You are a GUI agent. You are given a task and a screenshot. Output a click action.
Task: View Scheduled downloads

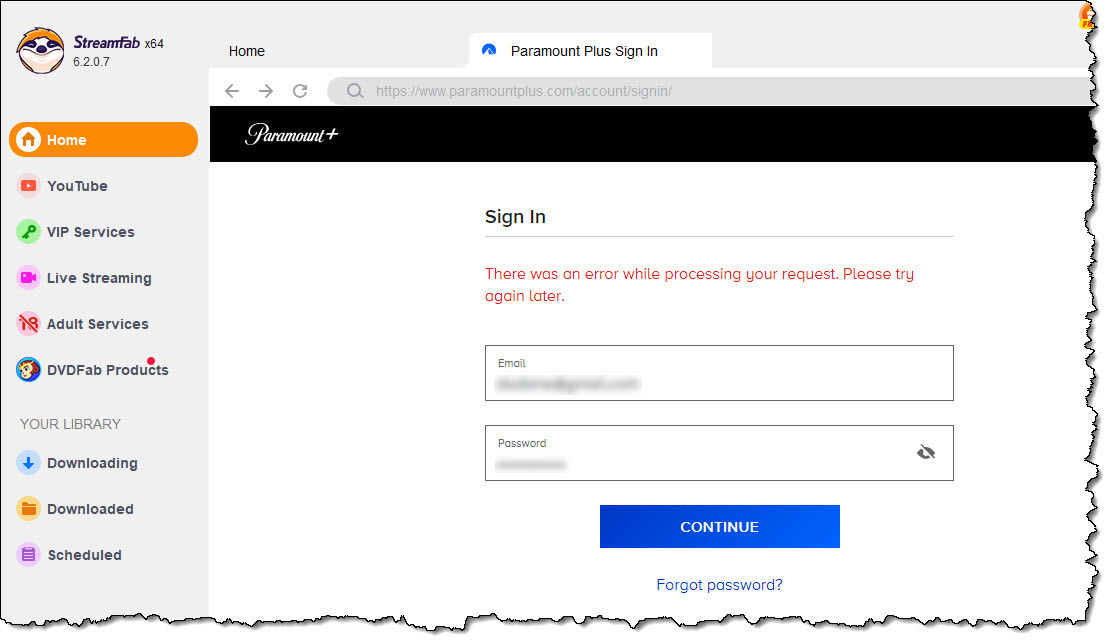pos(84,555)
